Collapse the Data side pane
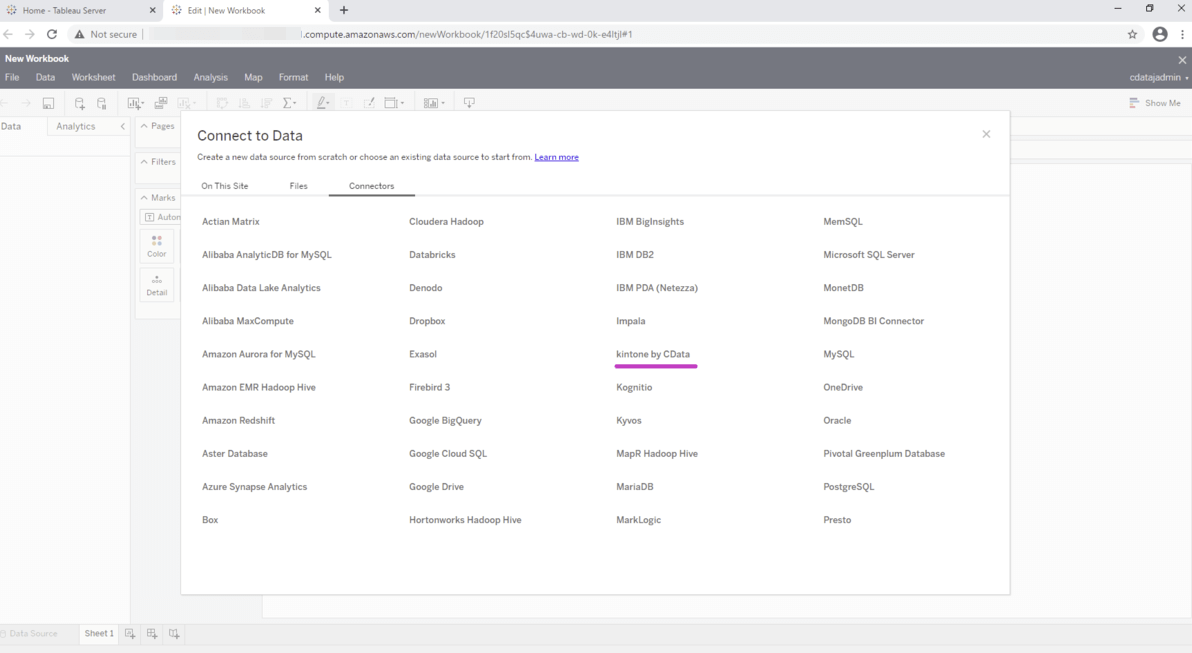 pos(123,127)
